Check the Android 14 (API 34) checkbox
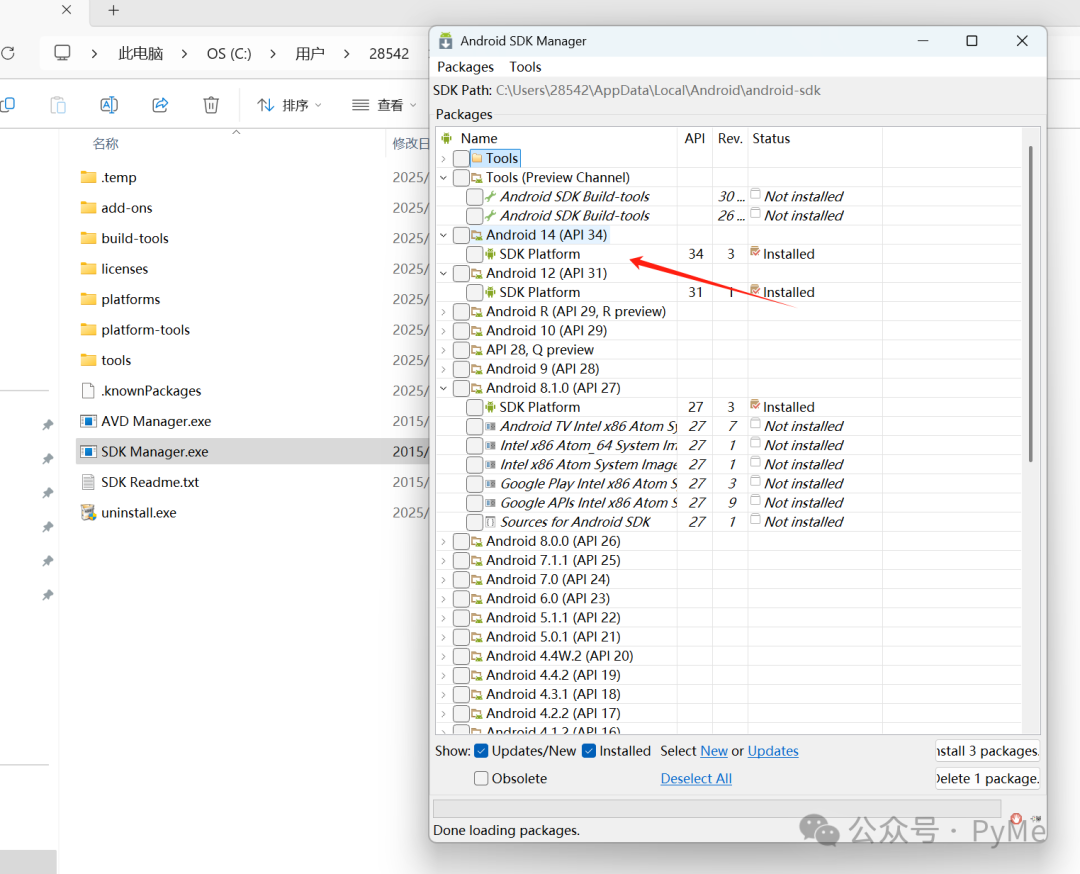This screenshot has height=874, width=1080. tap(461, 235)
